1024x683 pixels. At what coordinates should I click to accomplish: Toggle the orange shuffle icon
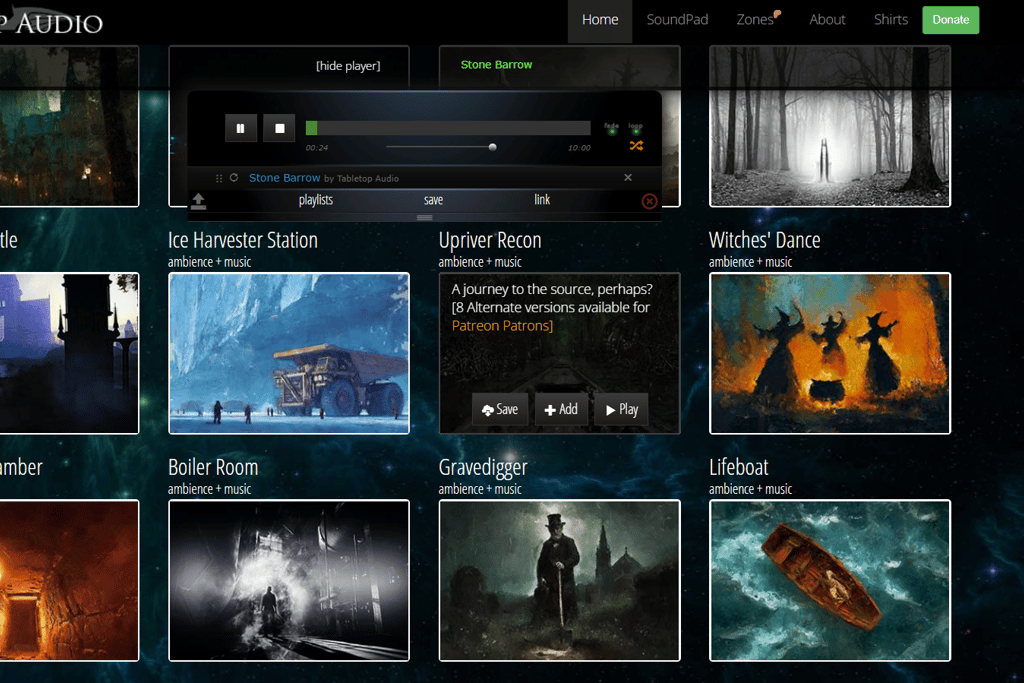tap(636, 146)
